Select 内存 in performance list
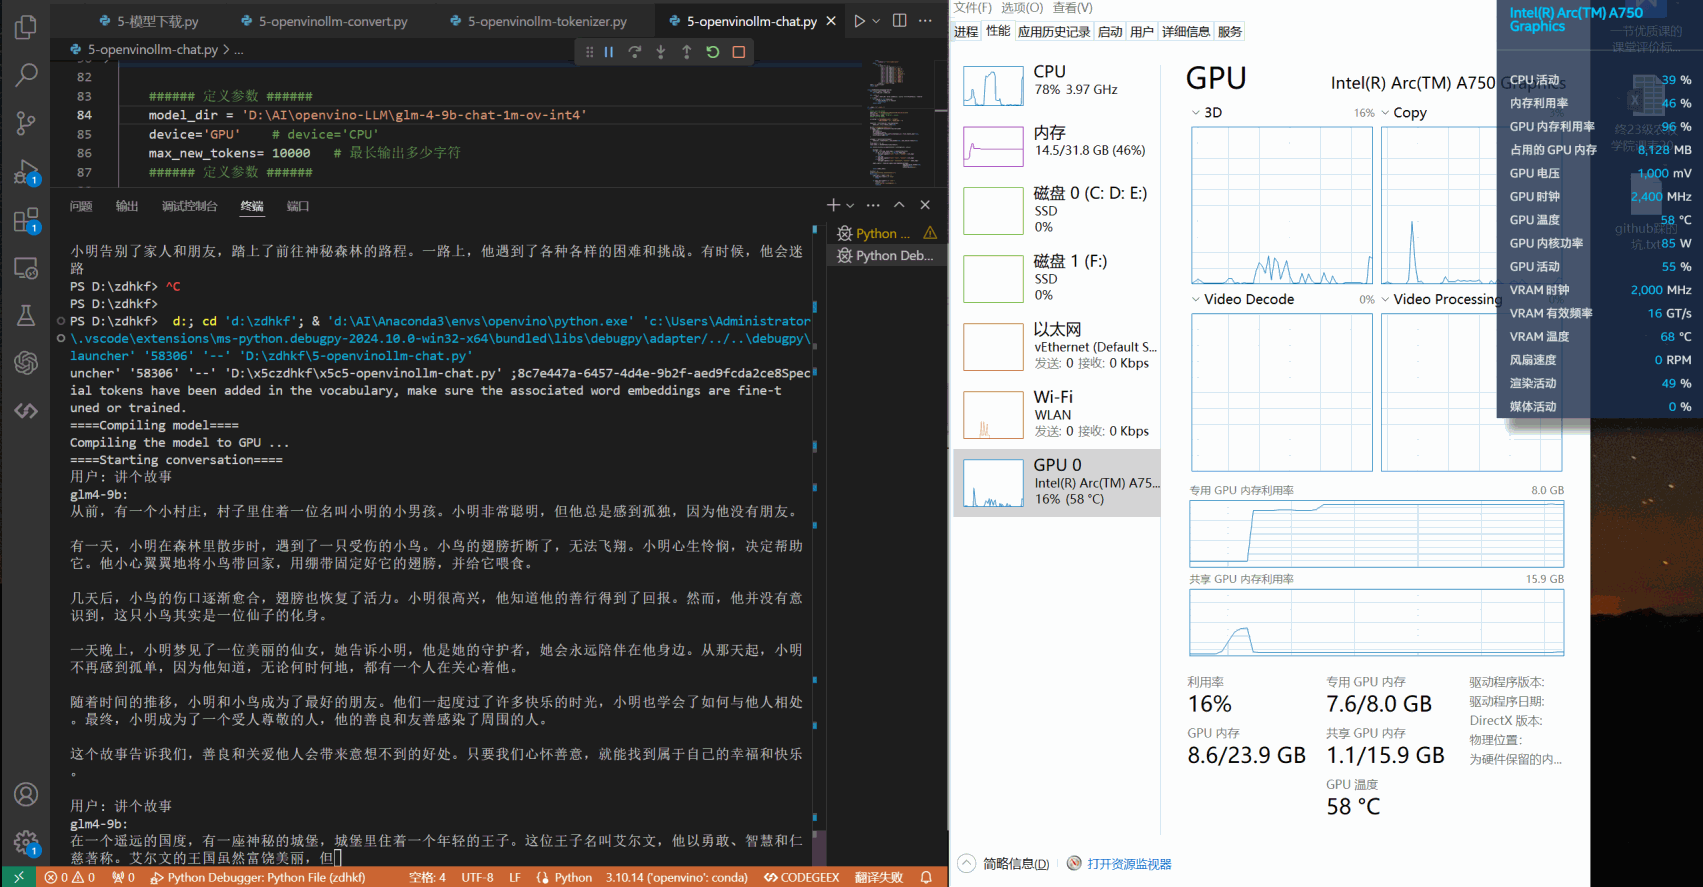Image resolution: width=1703 pixels, height=887 pixels. coord(1057,146)
